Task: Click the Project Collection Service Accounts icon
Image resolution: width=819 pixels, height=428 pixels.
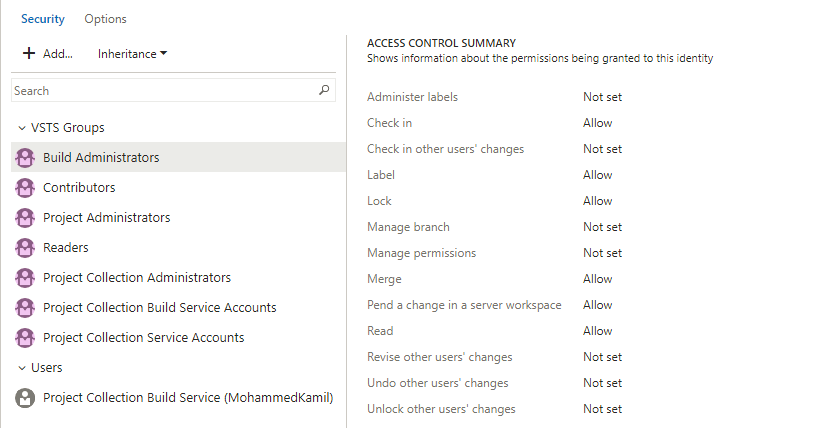Action: point(25,338)
